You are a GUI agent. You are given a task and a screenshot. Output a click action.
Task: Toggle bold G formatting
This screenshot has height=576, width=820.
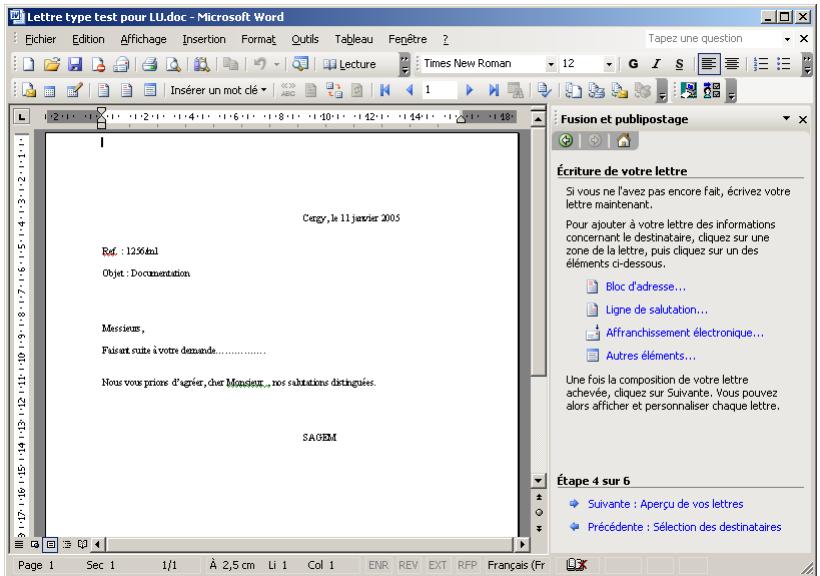(x=633, y=64)
